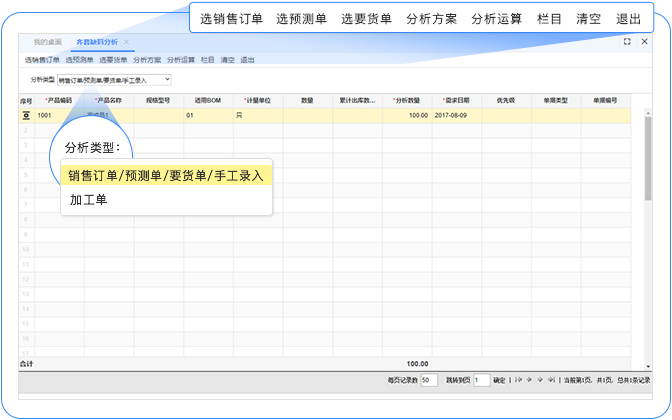The width and height of the screenshot is (672, 420).
Task: Go to the last page using the pager arrow
Action: click(x=552, y=380)
